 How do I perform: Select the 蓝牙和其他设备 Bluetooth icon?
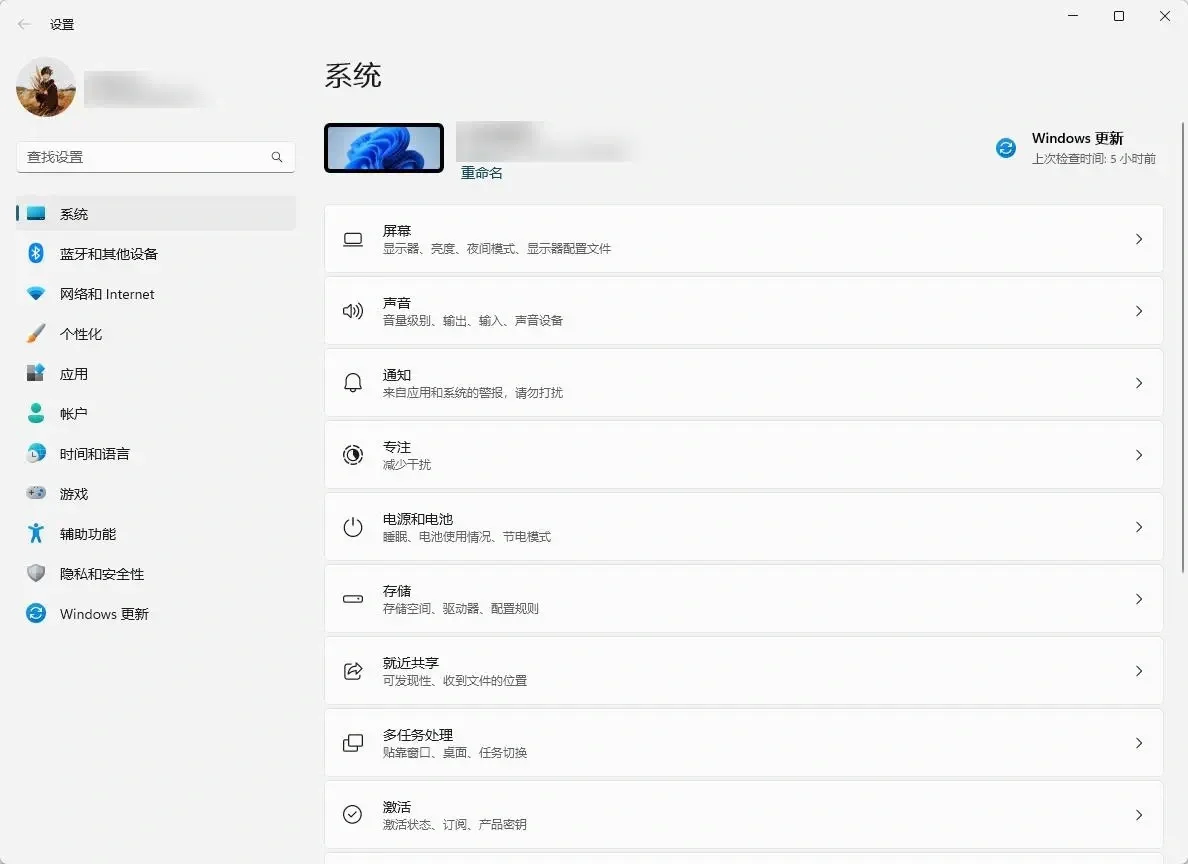pyautogui.click(x=35, y=253)
